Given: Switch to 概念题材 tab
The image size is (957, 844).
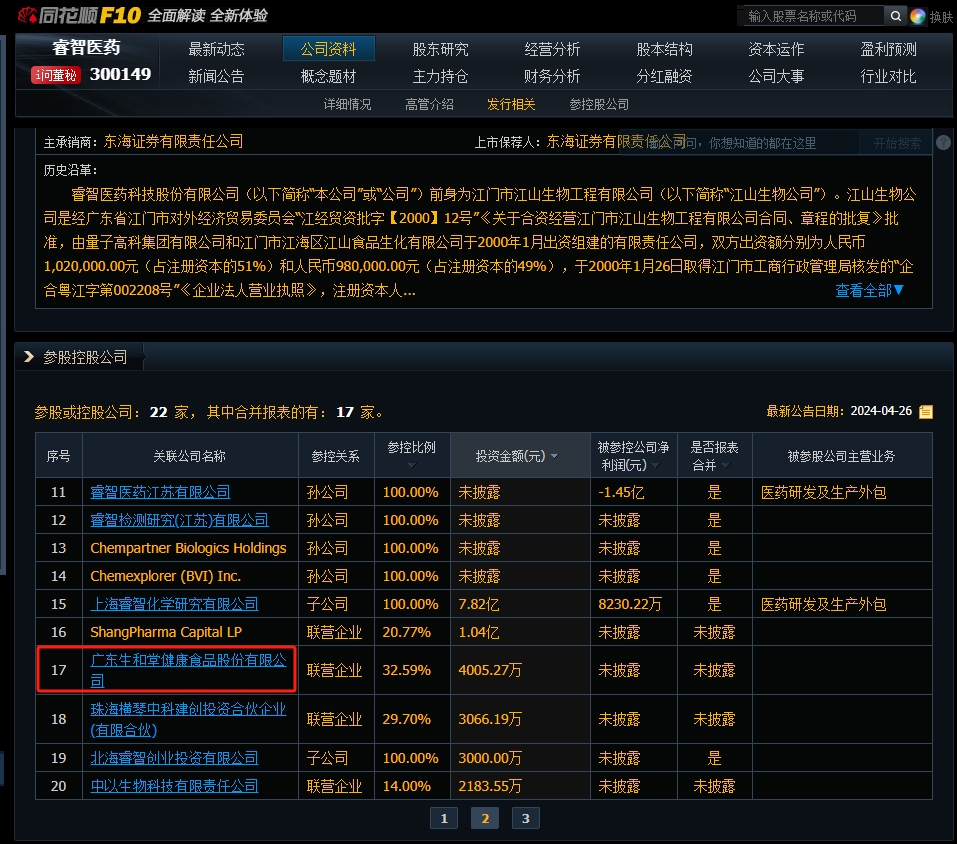Looking at the screenshot, I should (x=328, y=76).
